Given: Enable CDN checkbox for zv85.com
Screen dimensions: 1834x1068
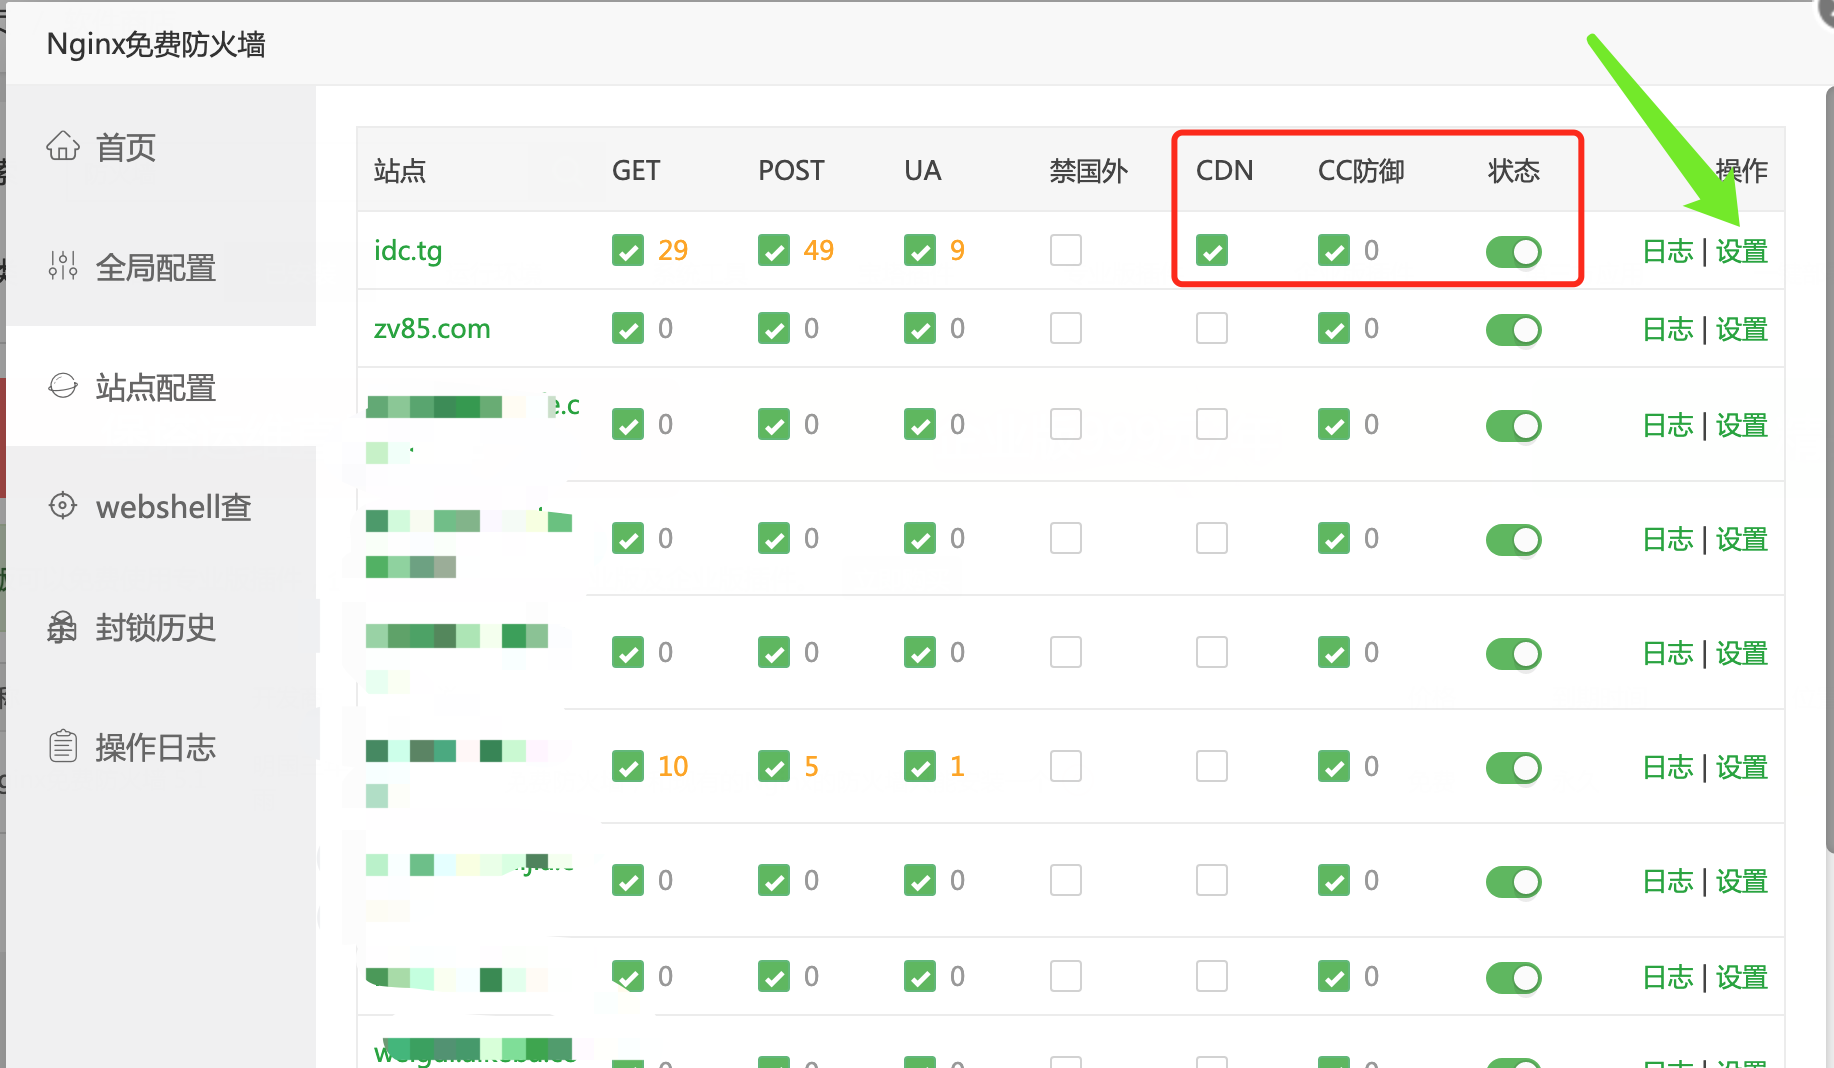Looking at the screenshot, I should [x=1212, y=329].
